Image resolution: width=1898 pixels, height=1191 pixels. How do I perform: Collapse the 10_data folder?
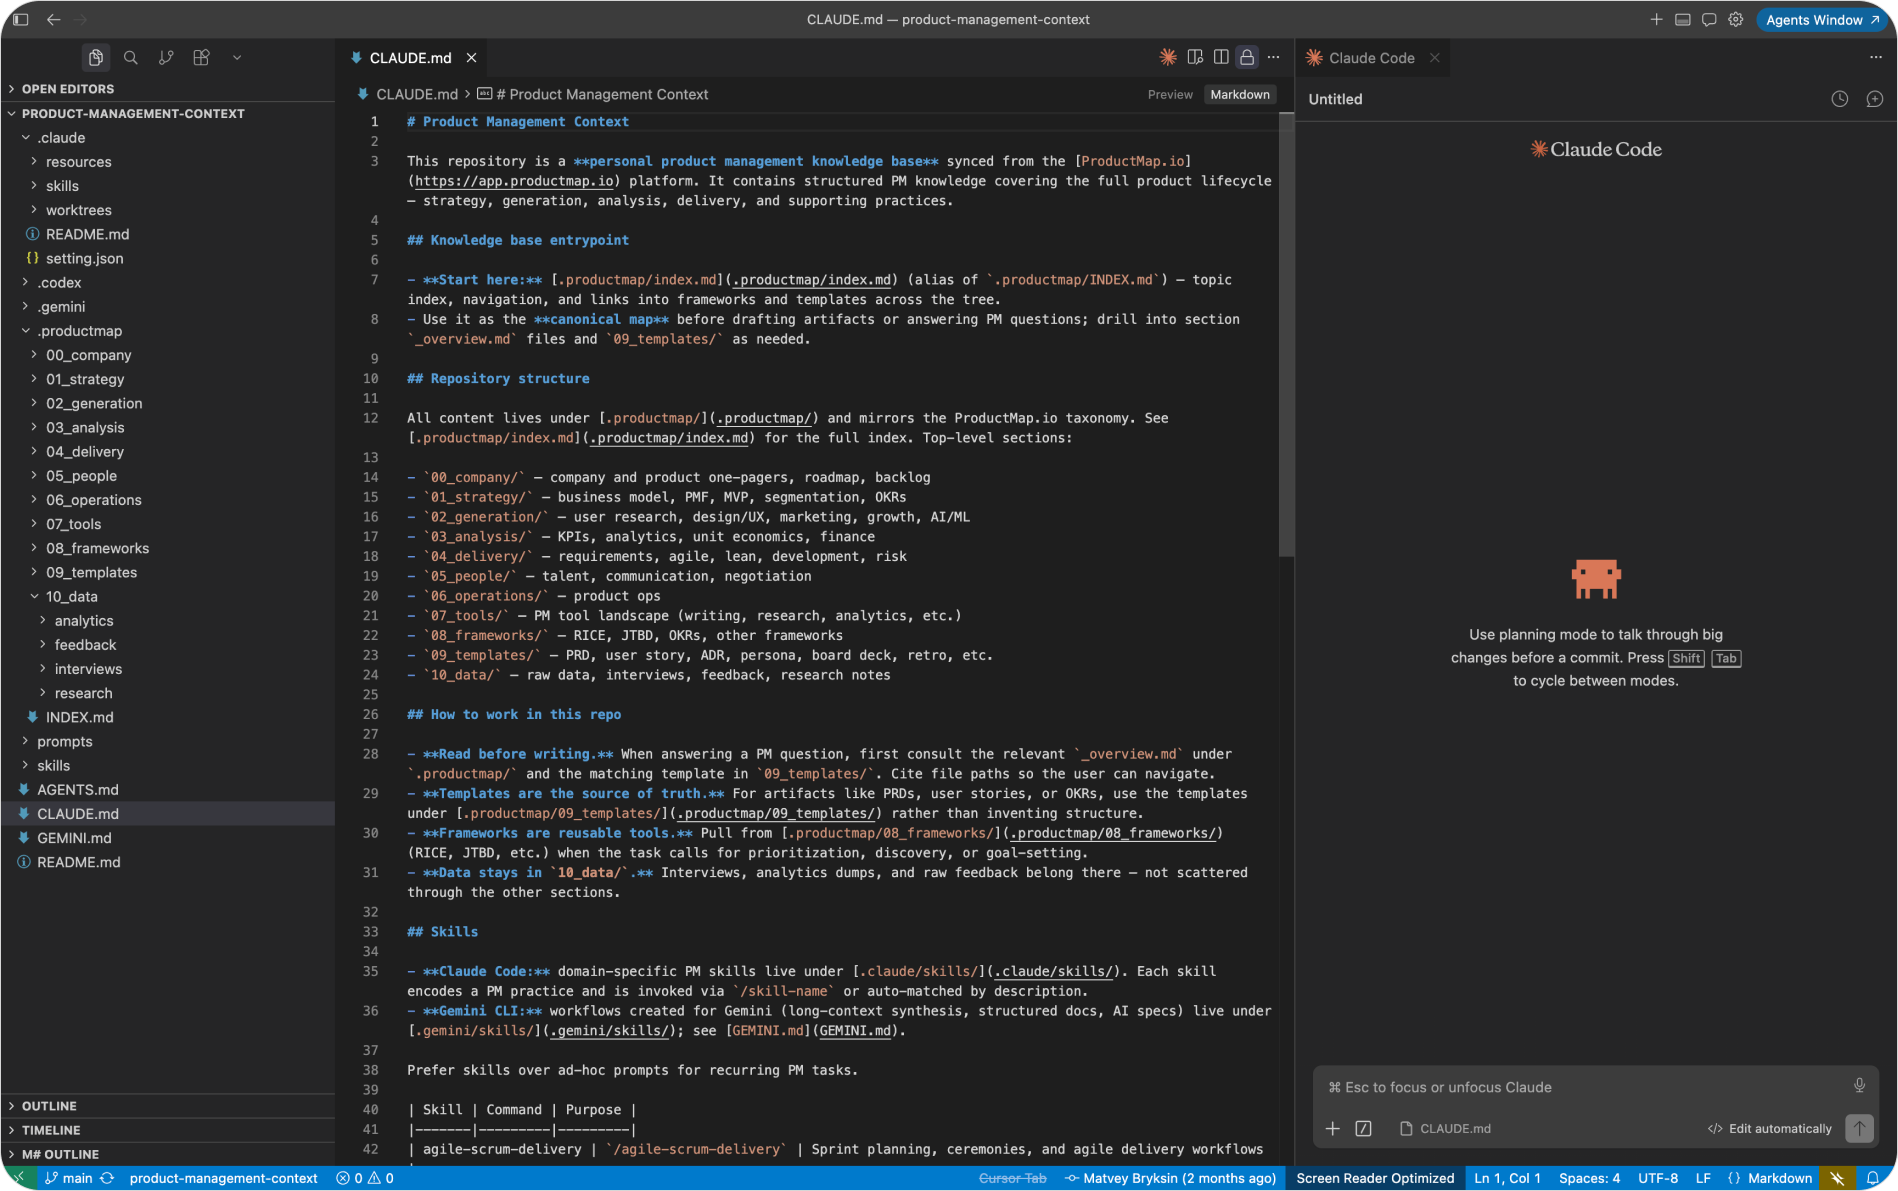click(x=167, y=597)
